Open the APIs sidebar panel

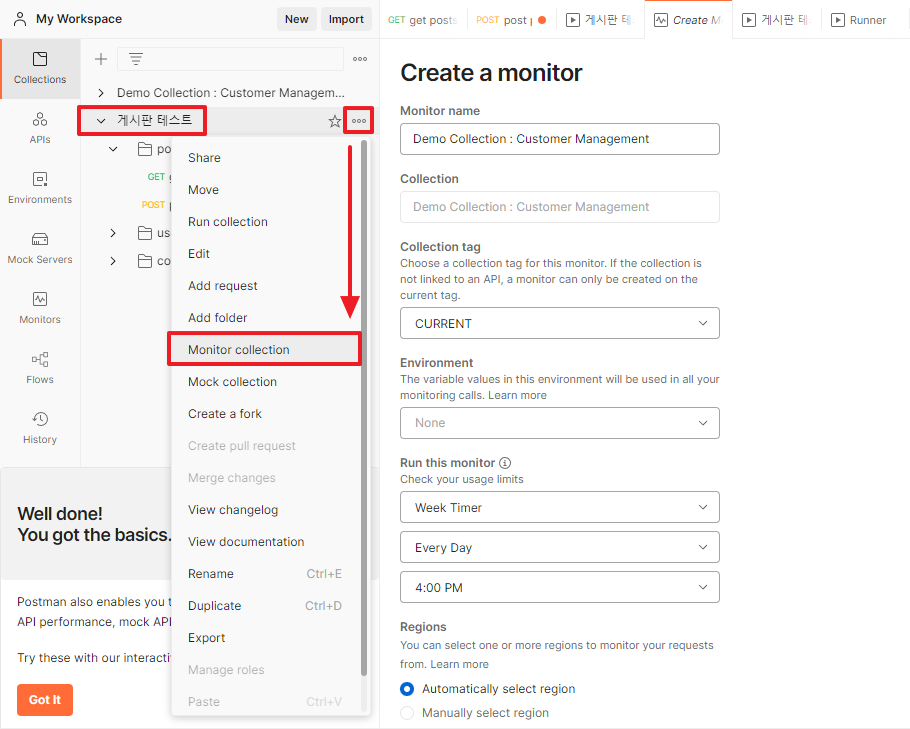[40, 128]
